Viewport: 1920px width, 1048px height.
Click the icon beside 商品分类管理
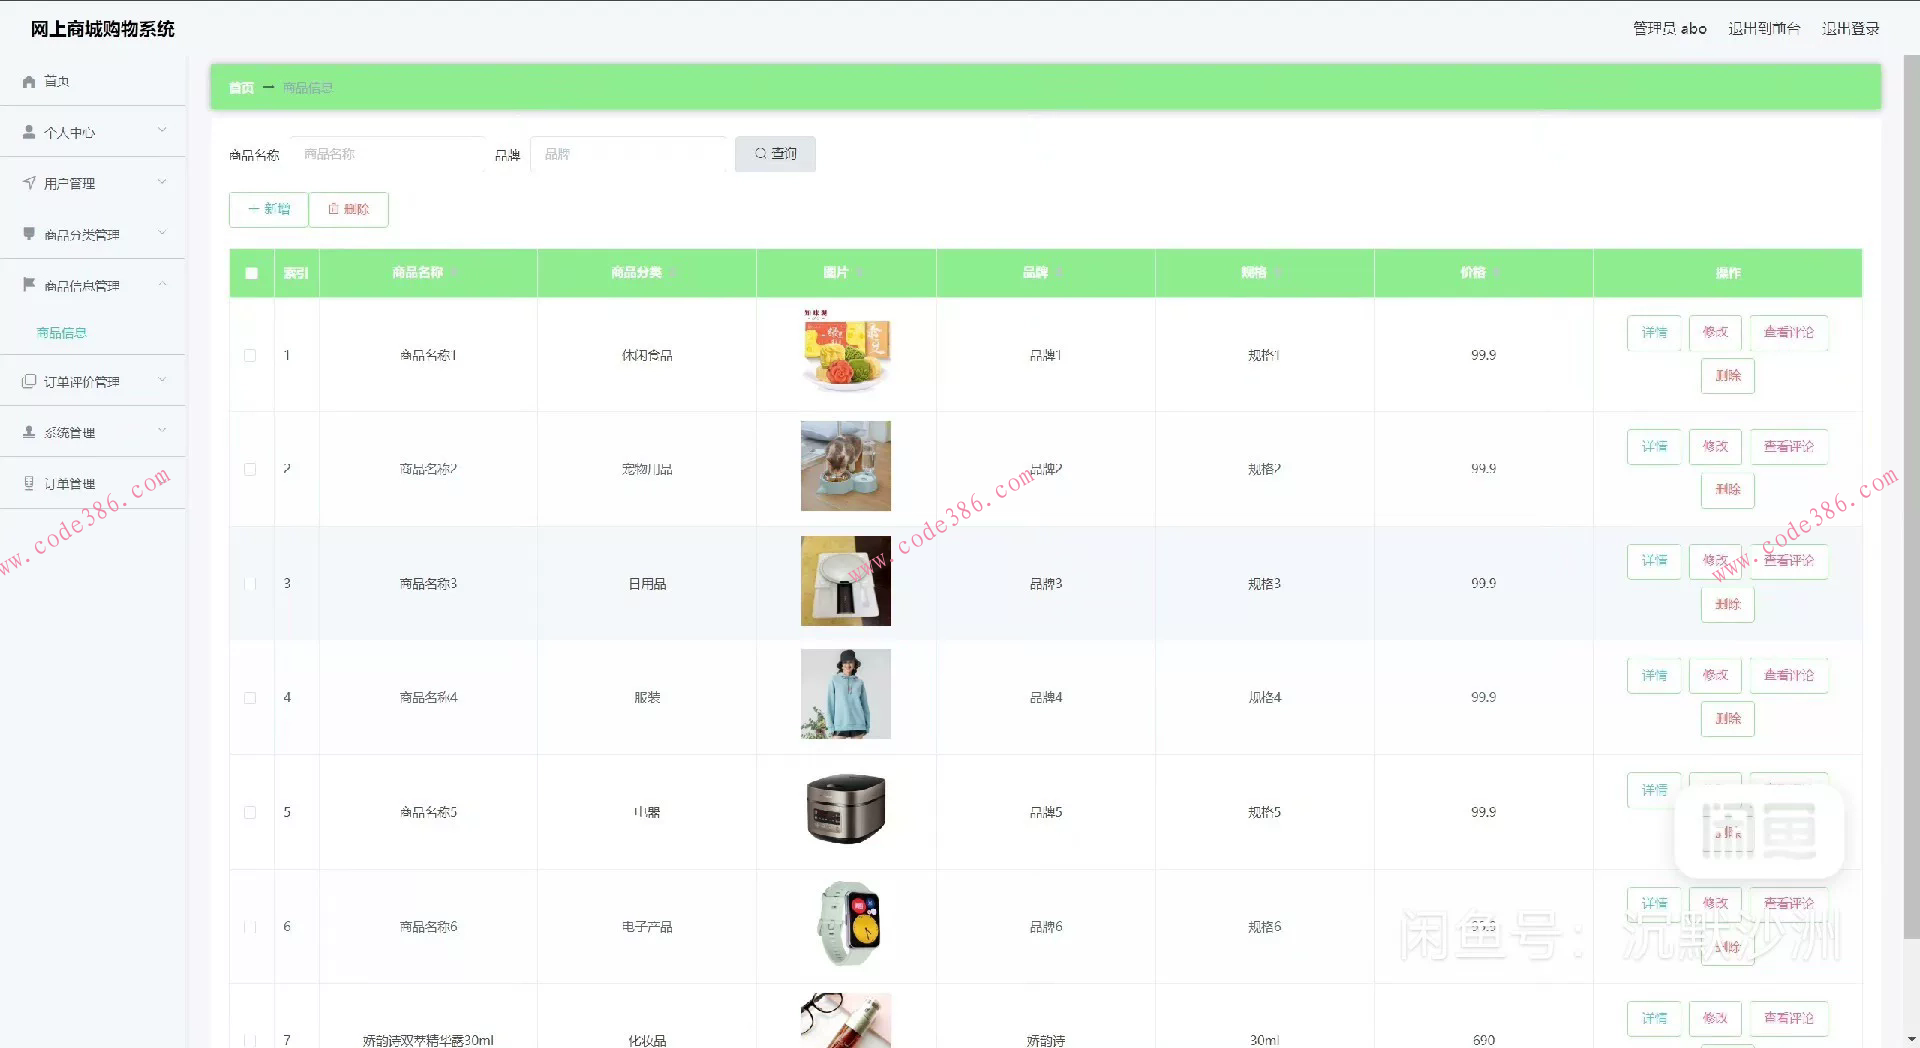coord(29,234)
